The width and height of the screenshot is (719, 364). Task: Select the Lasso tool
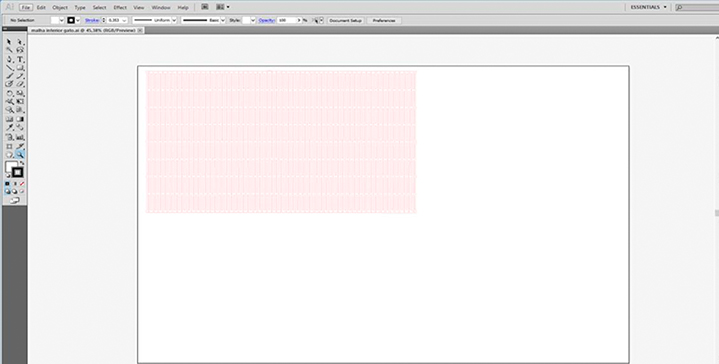(x=20, y=50)
